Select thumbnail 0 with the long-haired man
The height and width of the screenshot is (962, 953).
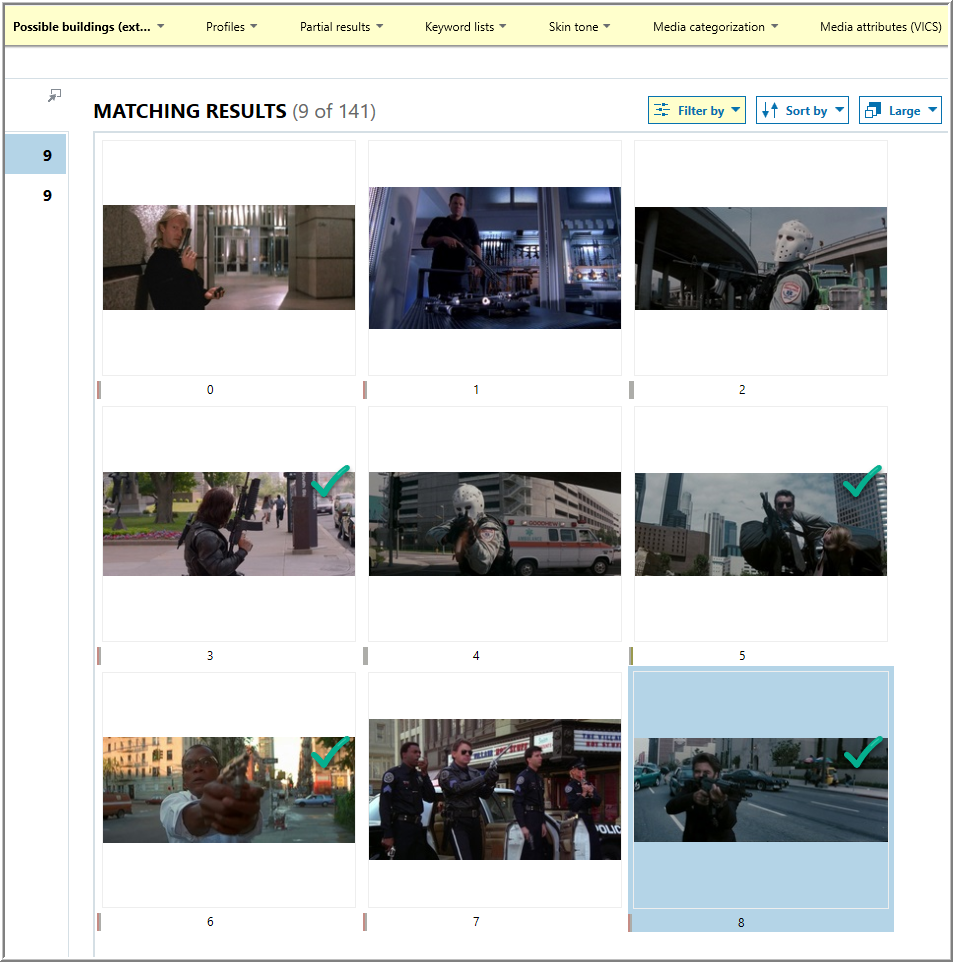point(228,257)
